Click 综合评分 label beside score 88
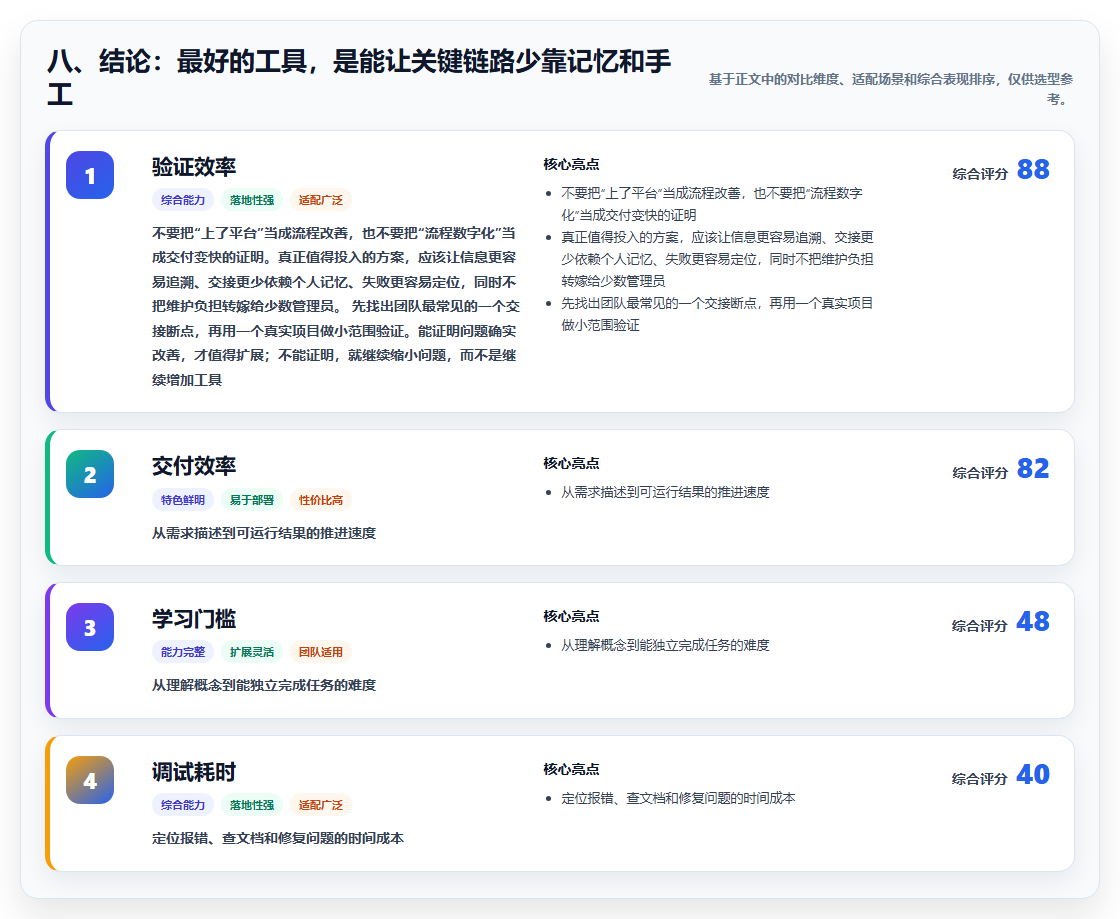The height and width of the screenshot is (919, 1120). 980,174
